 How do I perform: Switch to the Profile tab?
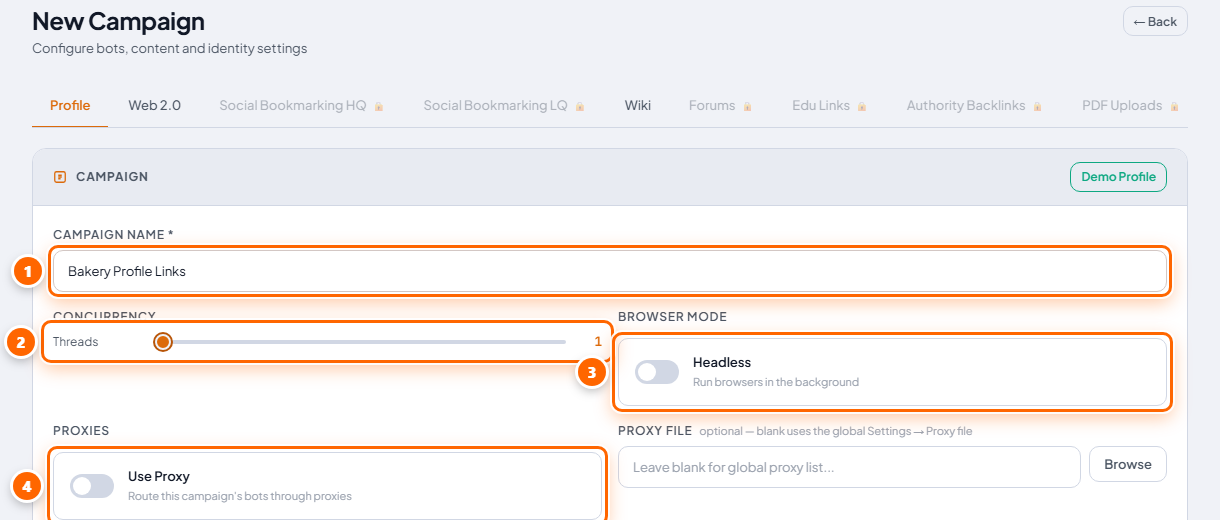point(70,105)
